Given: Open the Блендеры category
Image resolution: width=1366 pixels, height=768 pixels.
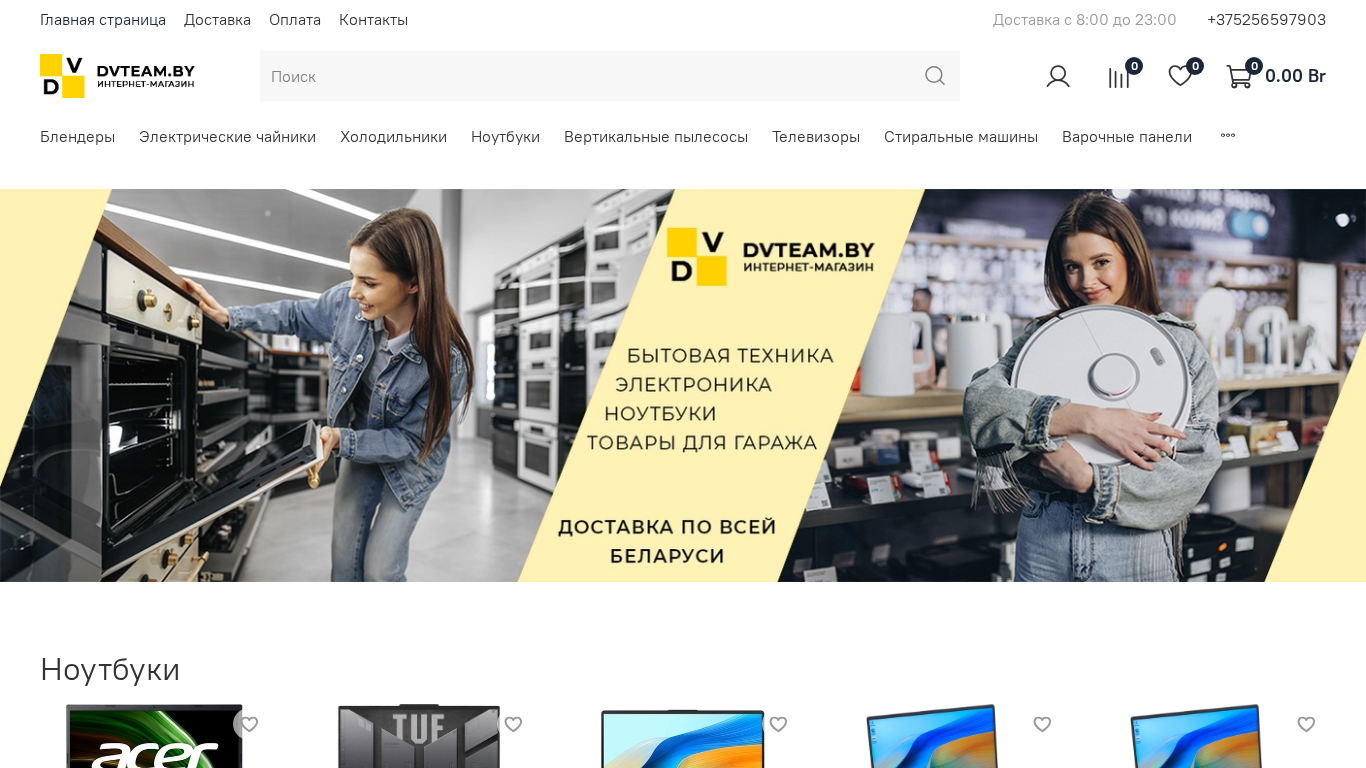Looking at the screenshot, I should pyautogui.click(x=78, y=137).
